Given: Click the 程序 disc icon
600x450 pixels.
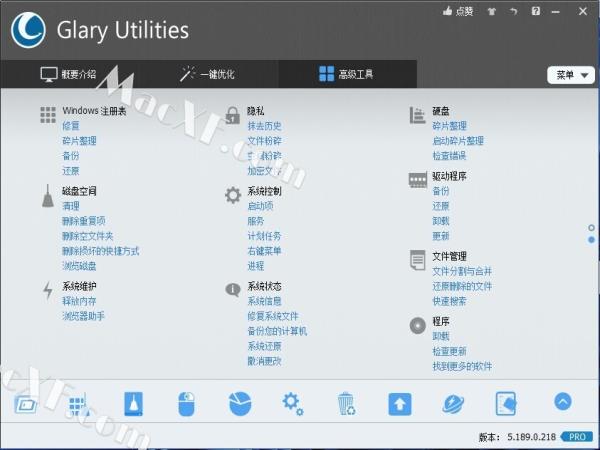Looking at the screenshot, I should click(x=417, y=326).
